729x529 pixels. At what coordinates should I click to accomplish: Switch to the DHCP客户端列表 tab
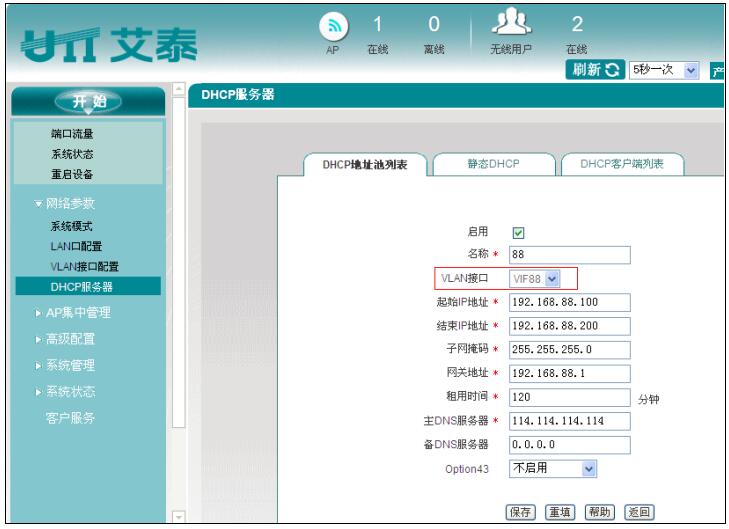622,164
